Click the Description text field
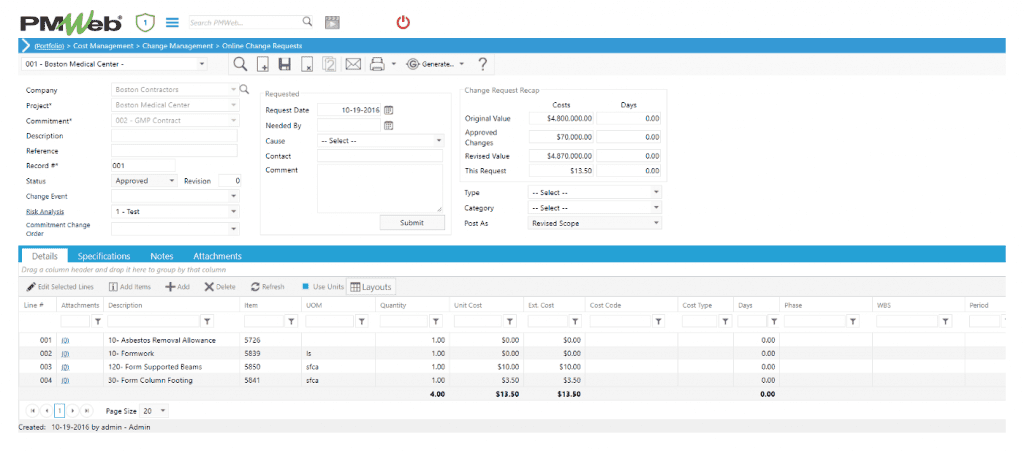Viewport: 1024px width, 453px height. (x=175, y=136)
